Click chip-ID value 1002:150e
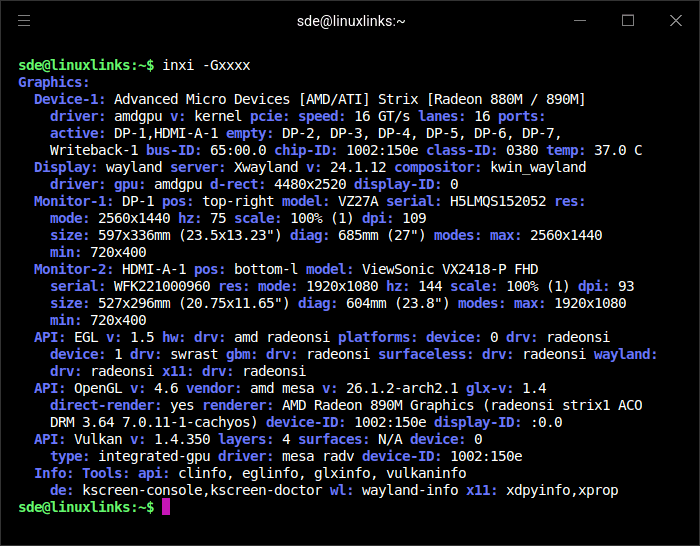The image size is (700, 546). (x=382, y=150)
